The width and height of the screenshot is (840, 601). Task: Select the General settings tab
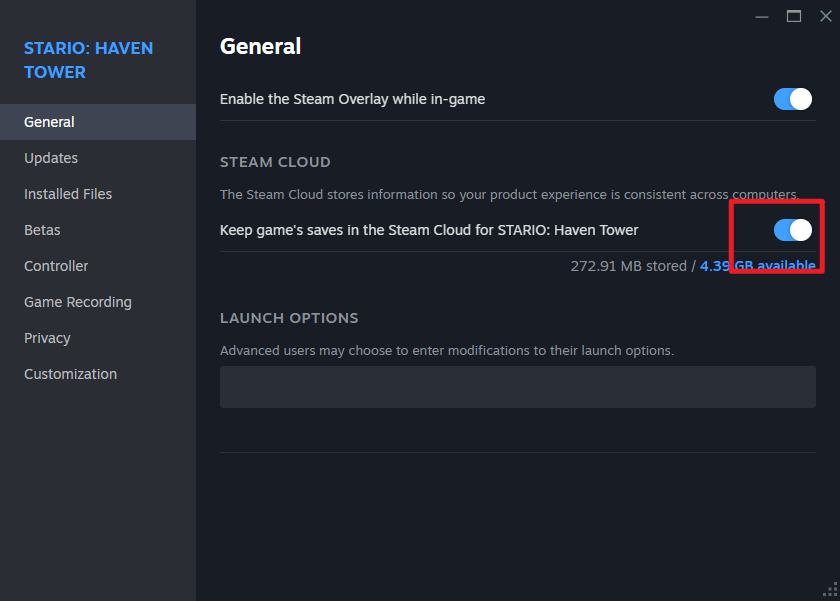[x=50, y=122]
